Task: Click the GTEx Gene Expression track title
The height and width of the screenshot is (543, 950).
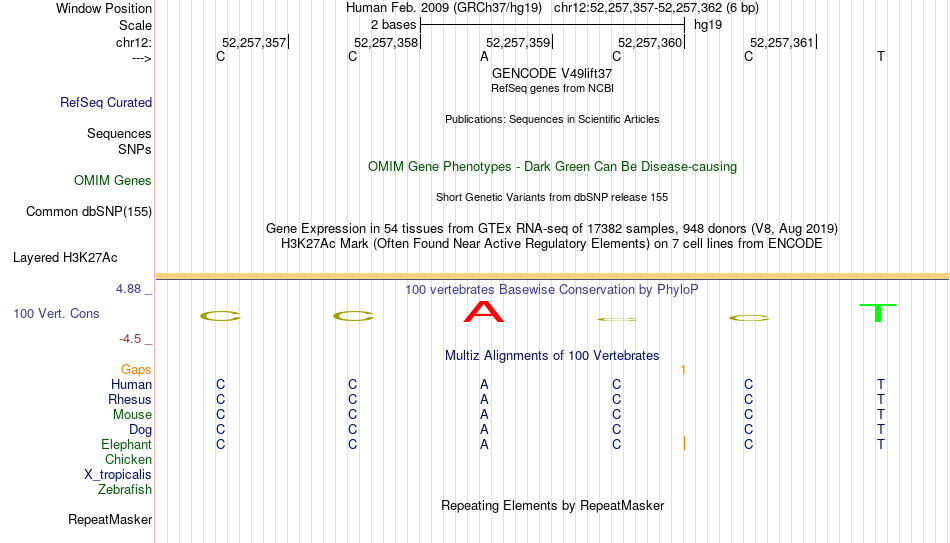Action: click(552, 228)
